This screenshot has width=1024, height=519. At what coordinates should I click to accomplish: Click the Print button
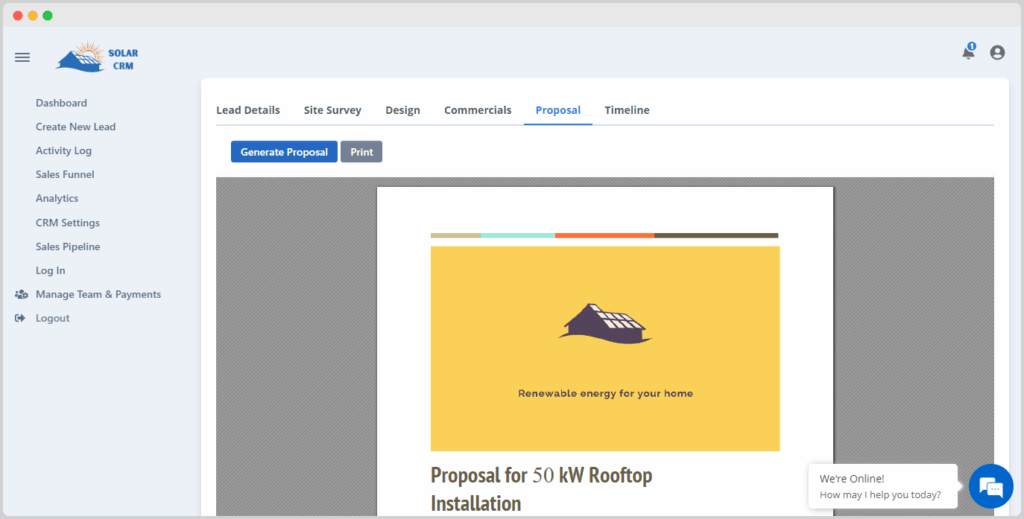pyautogui.click(x=361, y=152)
